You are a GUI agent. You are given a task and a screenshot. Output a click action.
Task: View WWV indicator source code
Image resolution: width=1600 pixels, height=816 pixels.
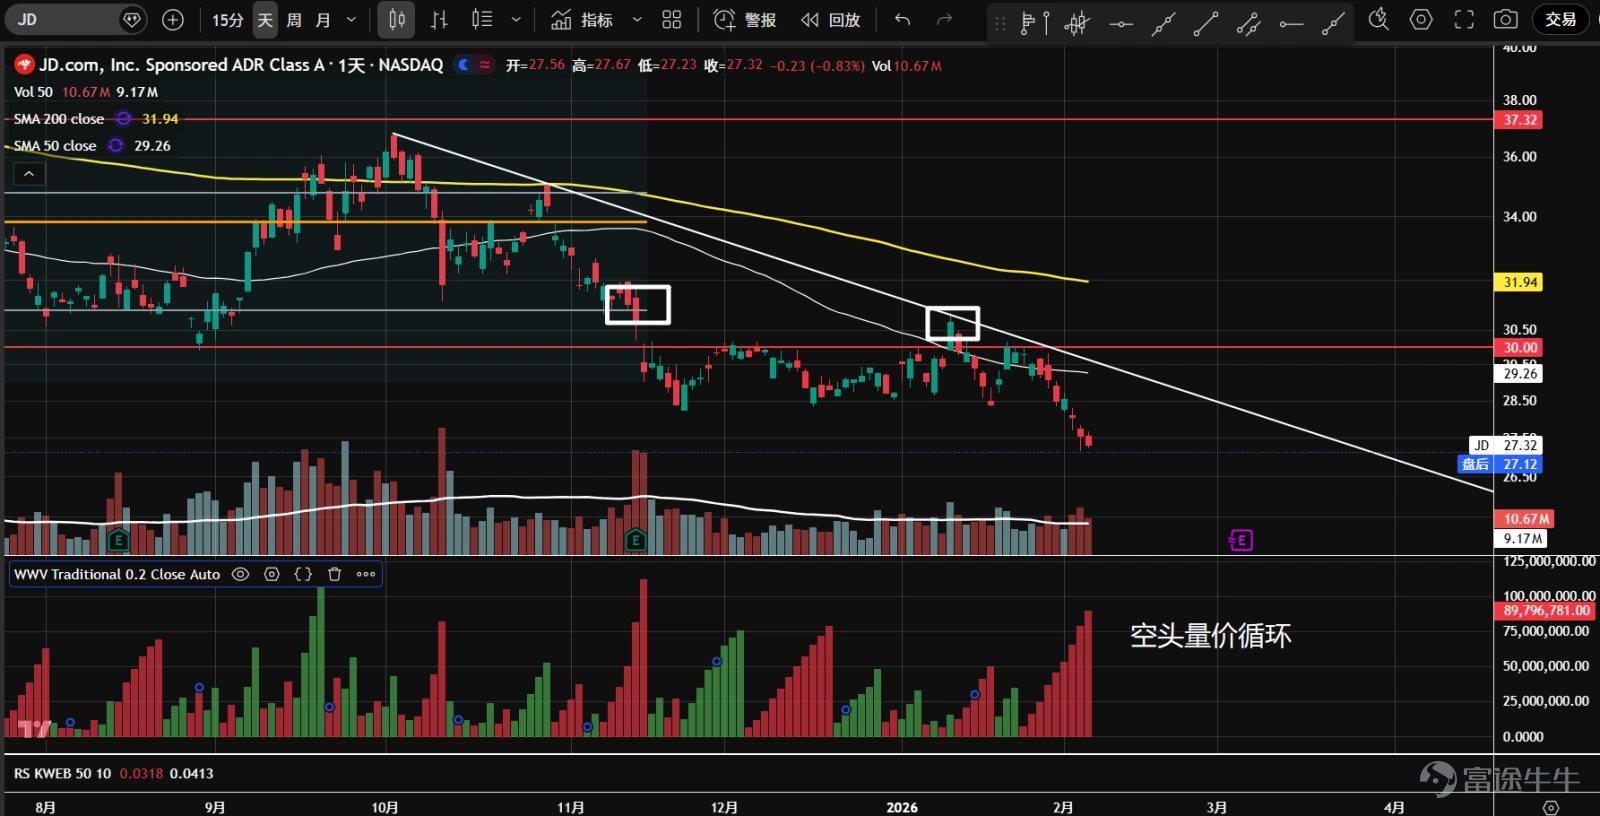coord(303,574)
